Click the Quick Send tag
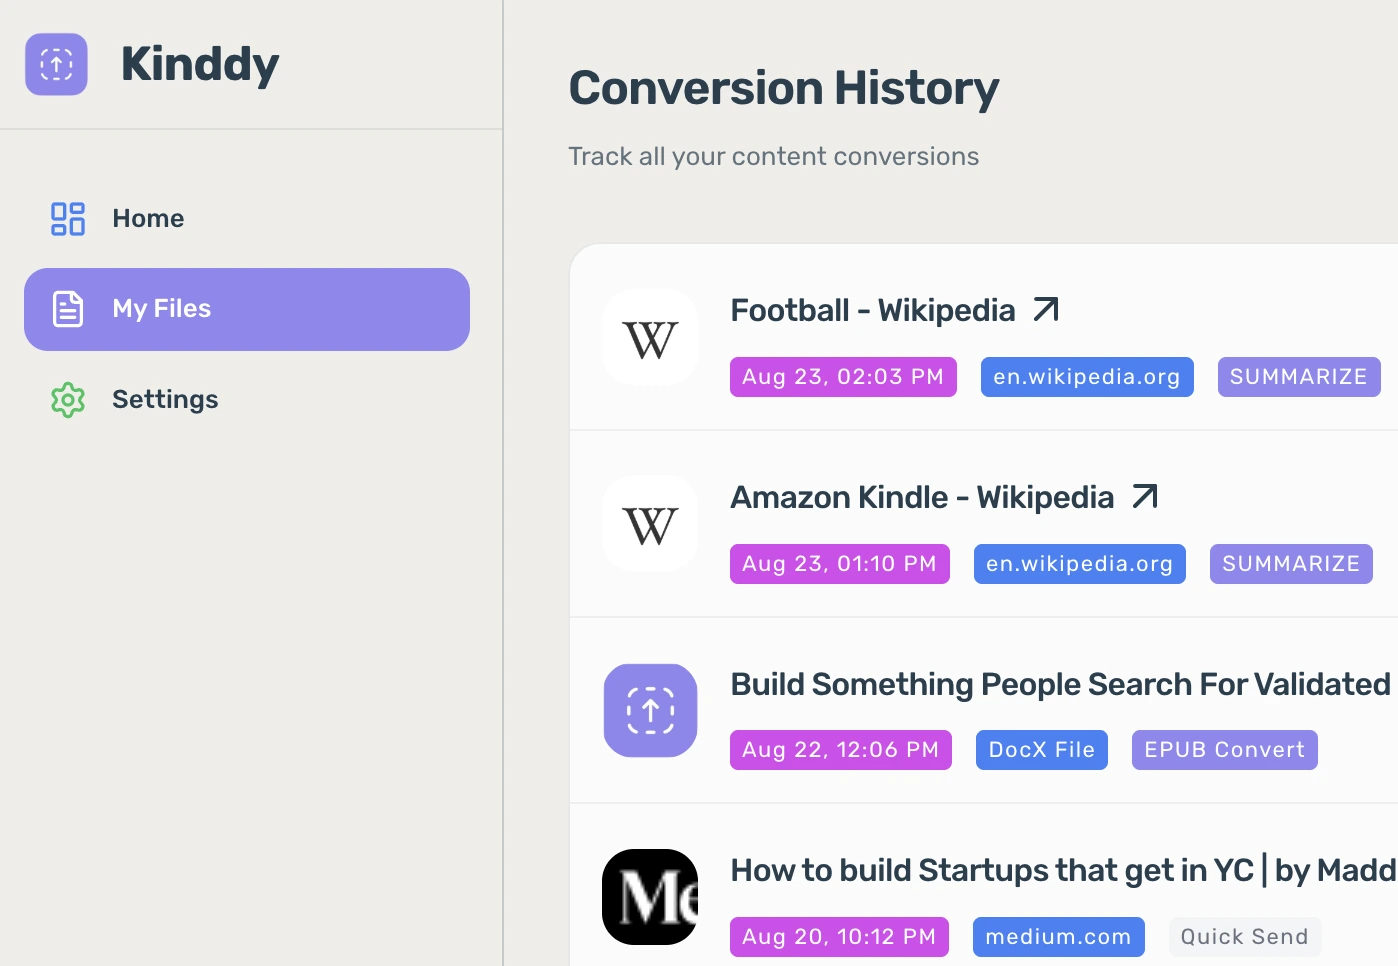Image resolution: width=1398 pixels, height=966 pixels. tap(1244, 937)
